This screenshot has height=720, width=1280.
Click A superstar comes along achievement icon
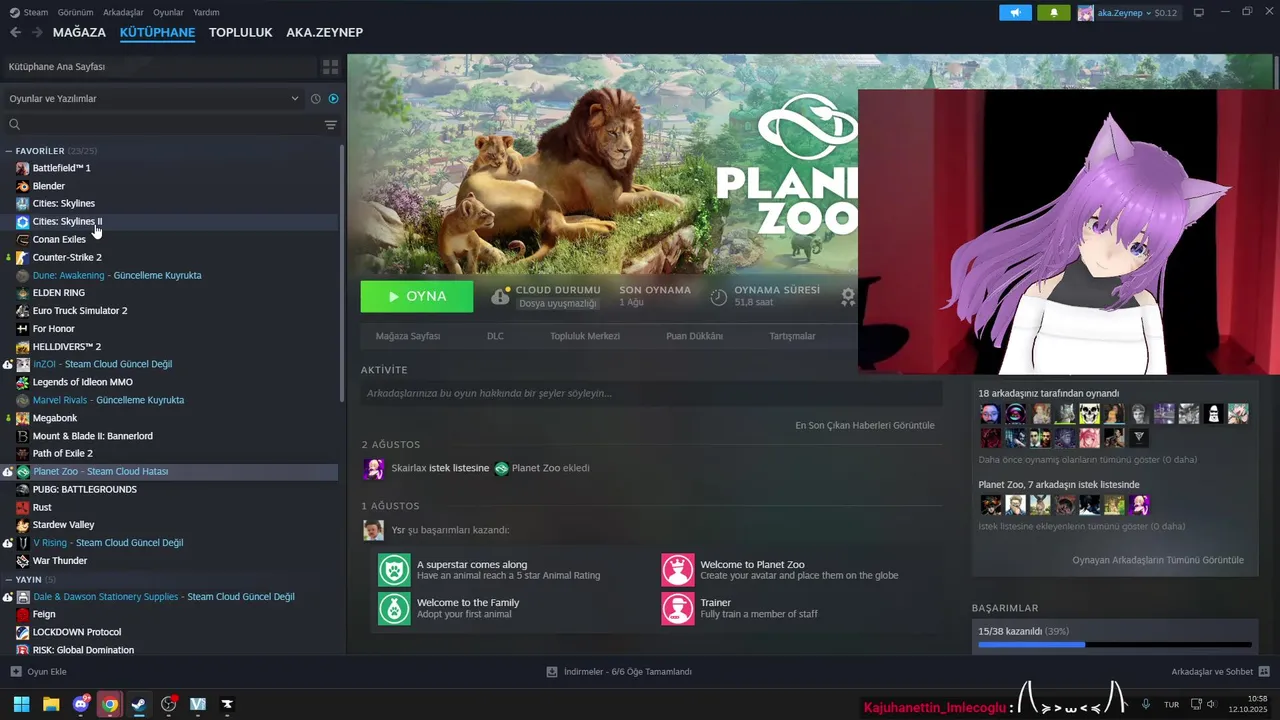(x=394, y=569)
